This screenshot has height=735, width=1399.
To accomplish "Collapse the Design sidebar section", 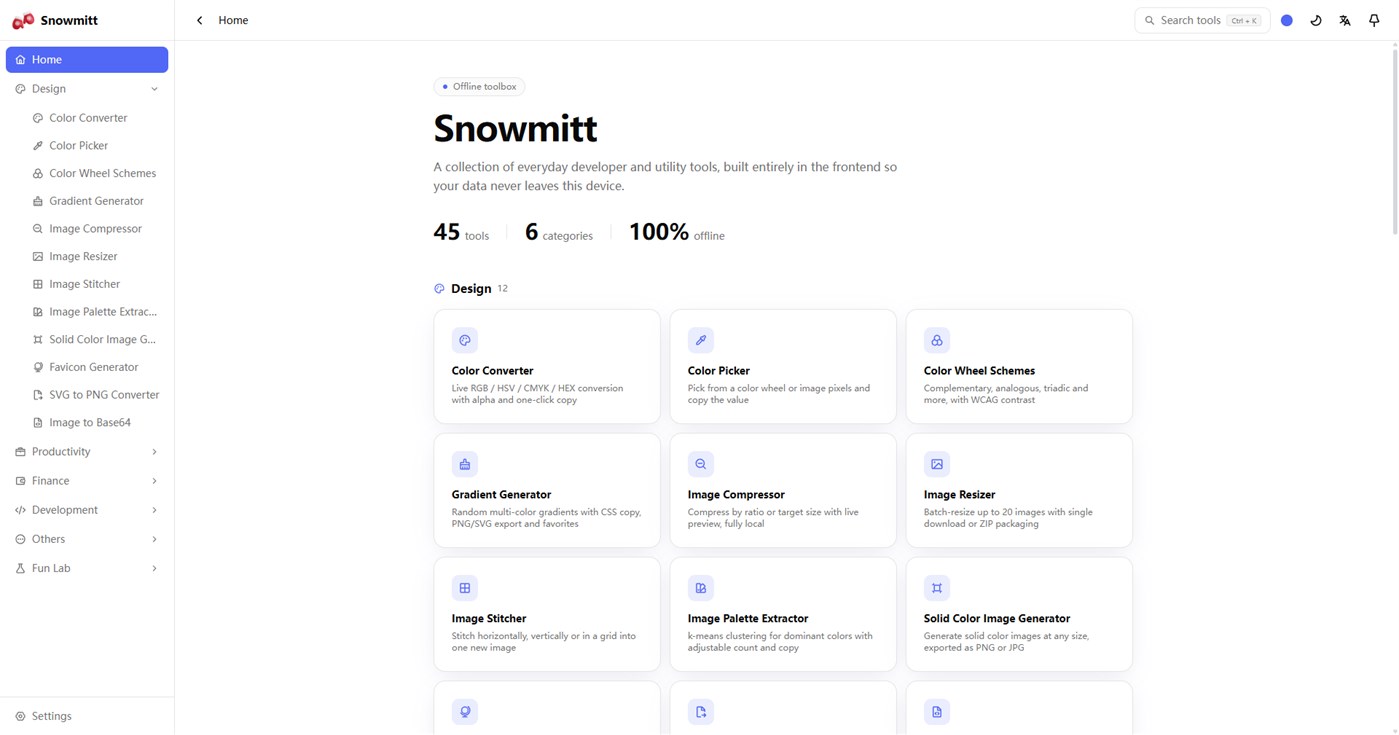I will click(87, 89).
